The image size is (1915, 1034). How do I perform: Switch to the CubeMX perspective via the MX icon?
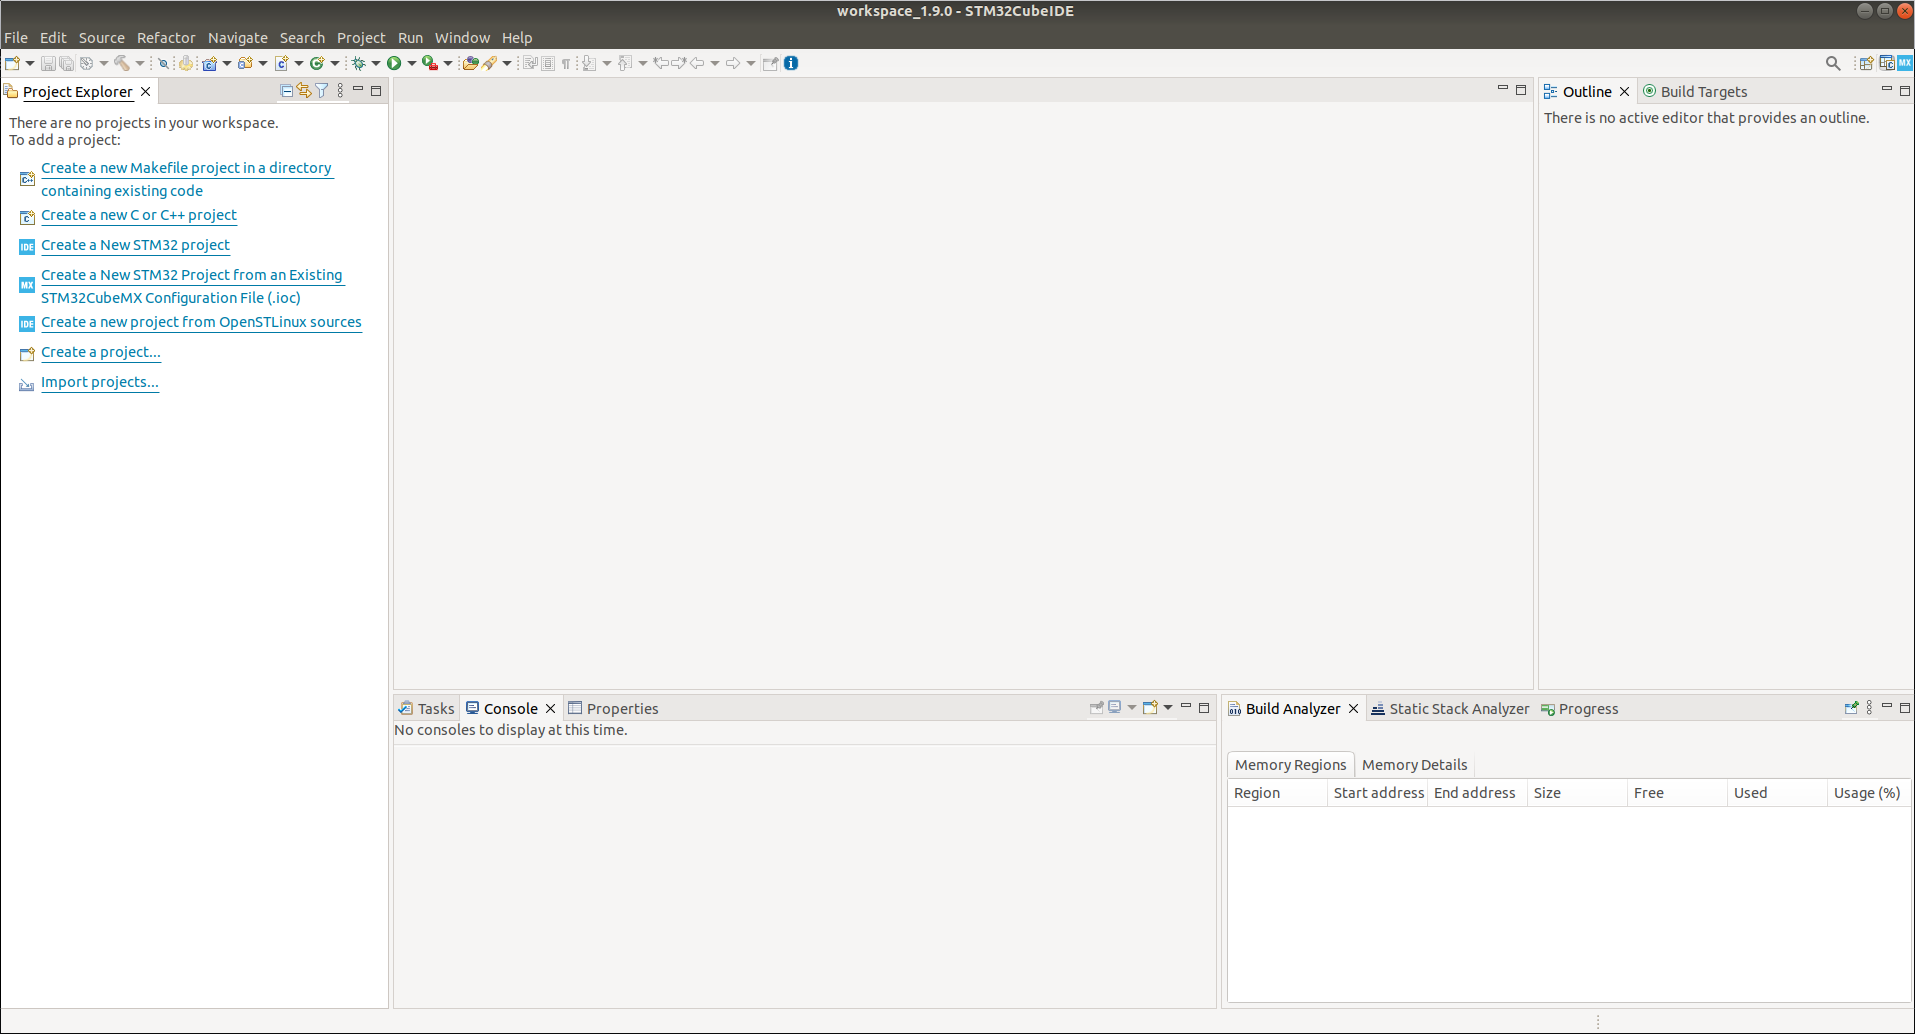coord(1905,63)
